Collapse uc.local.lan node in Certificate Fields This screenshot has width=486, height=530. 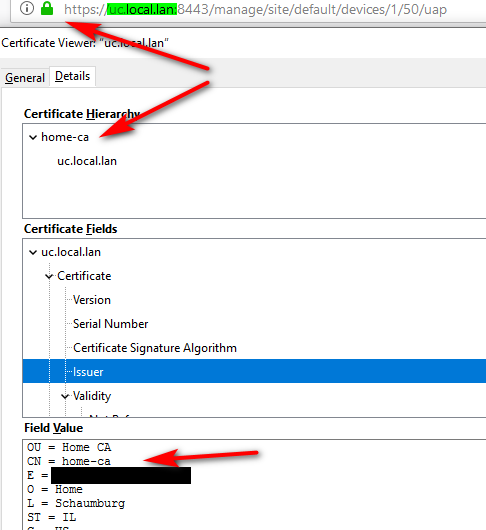33,252
